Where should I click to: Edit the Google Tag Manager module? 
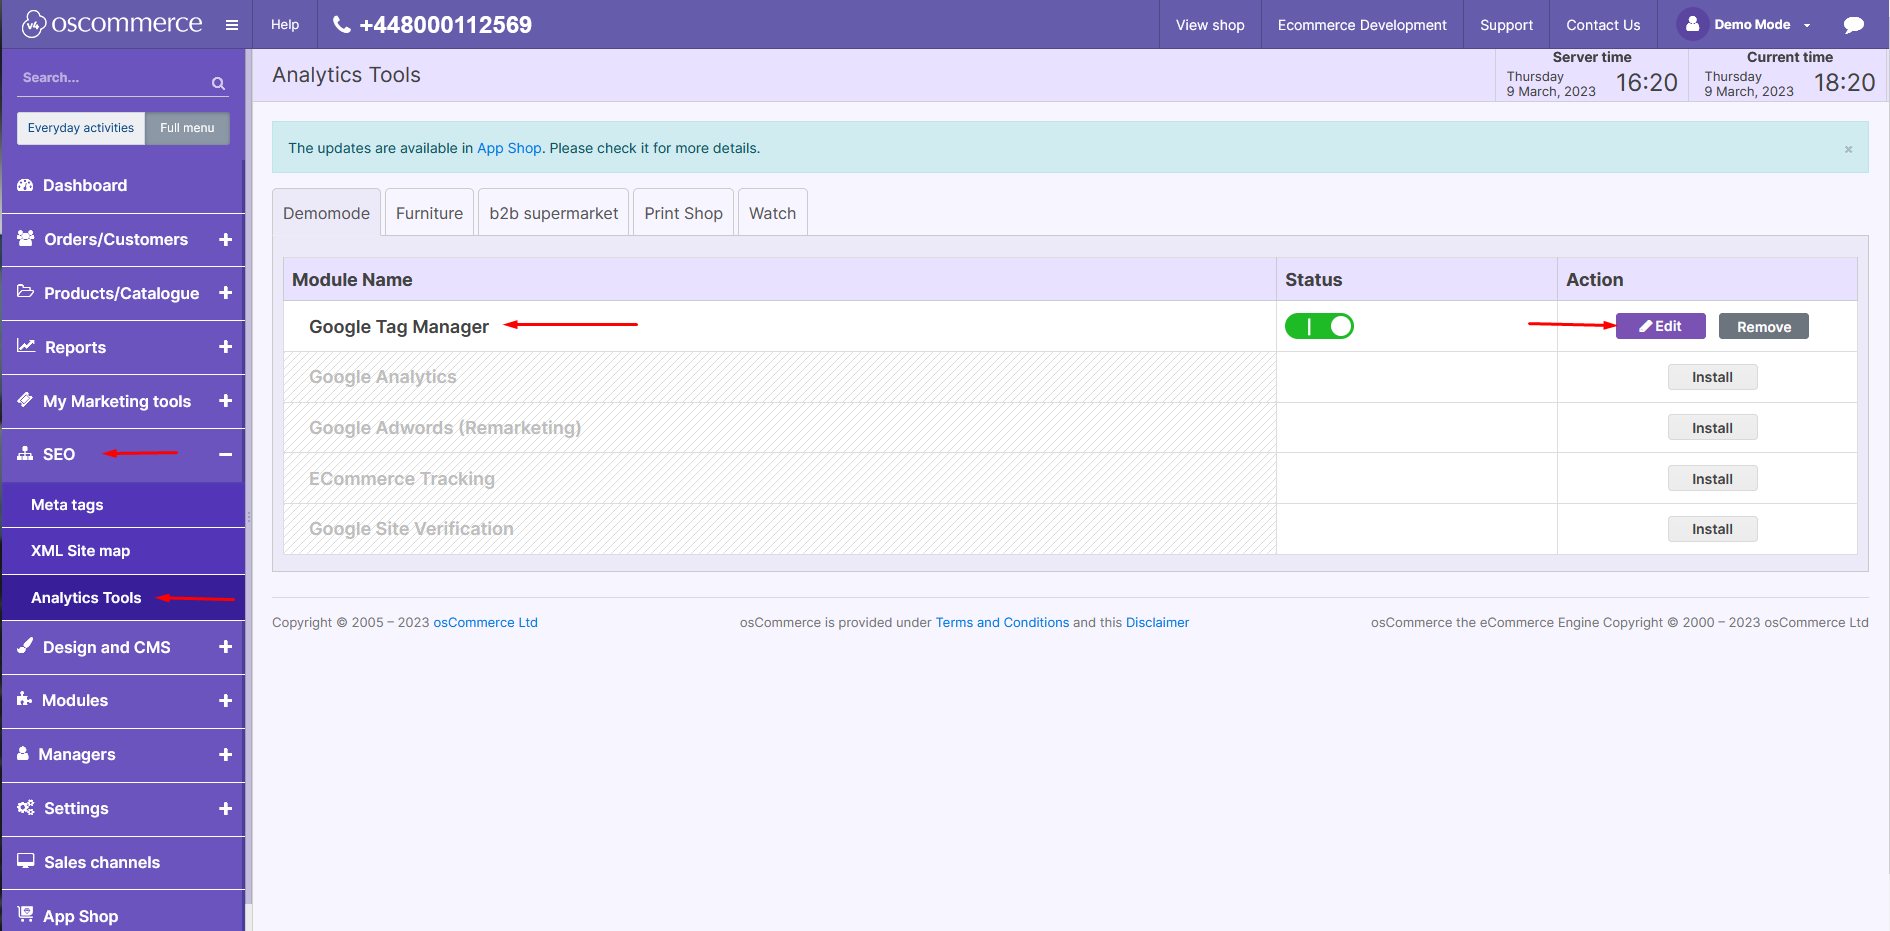click(x=1660, y=326)
